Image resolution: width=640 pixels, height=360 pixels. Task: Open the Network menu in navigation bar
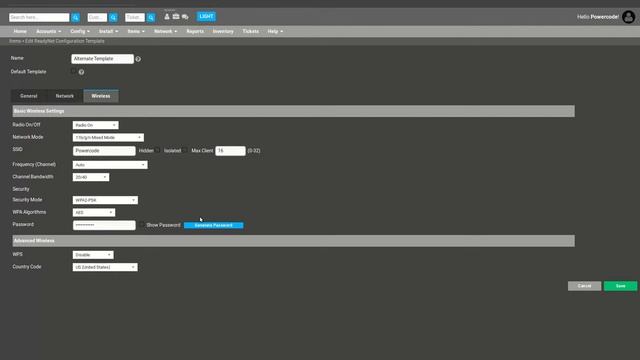coord(165,31)
